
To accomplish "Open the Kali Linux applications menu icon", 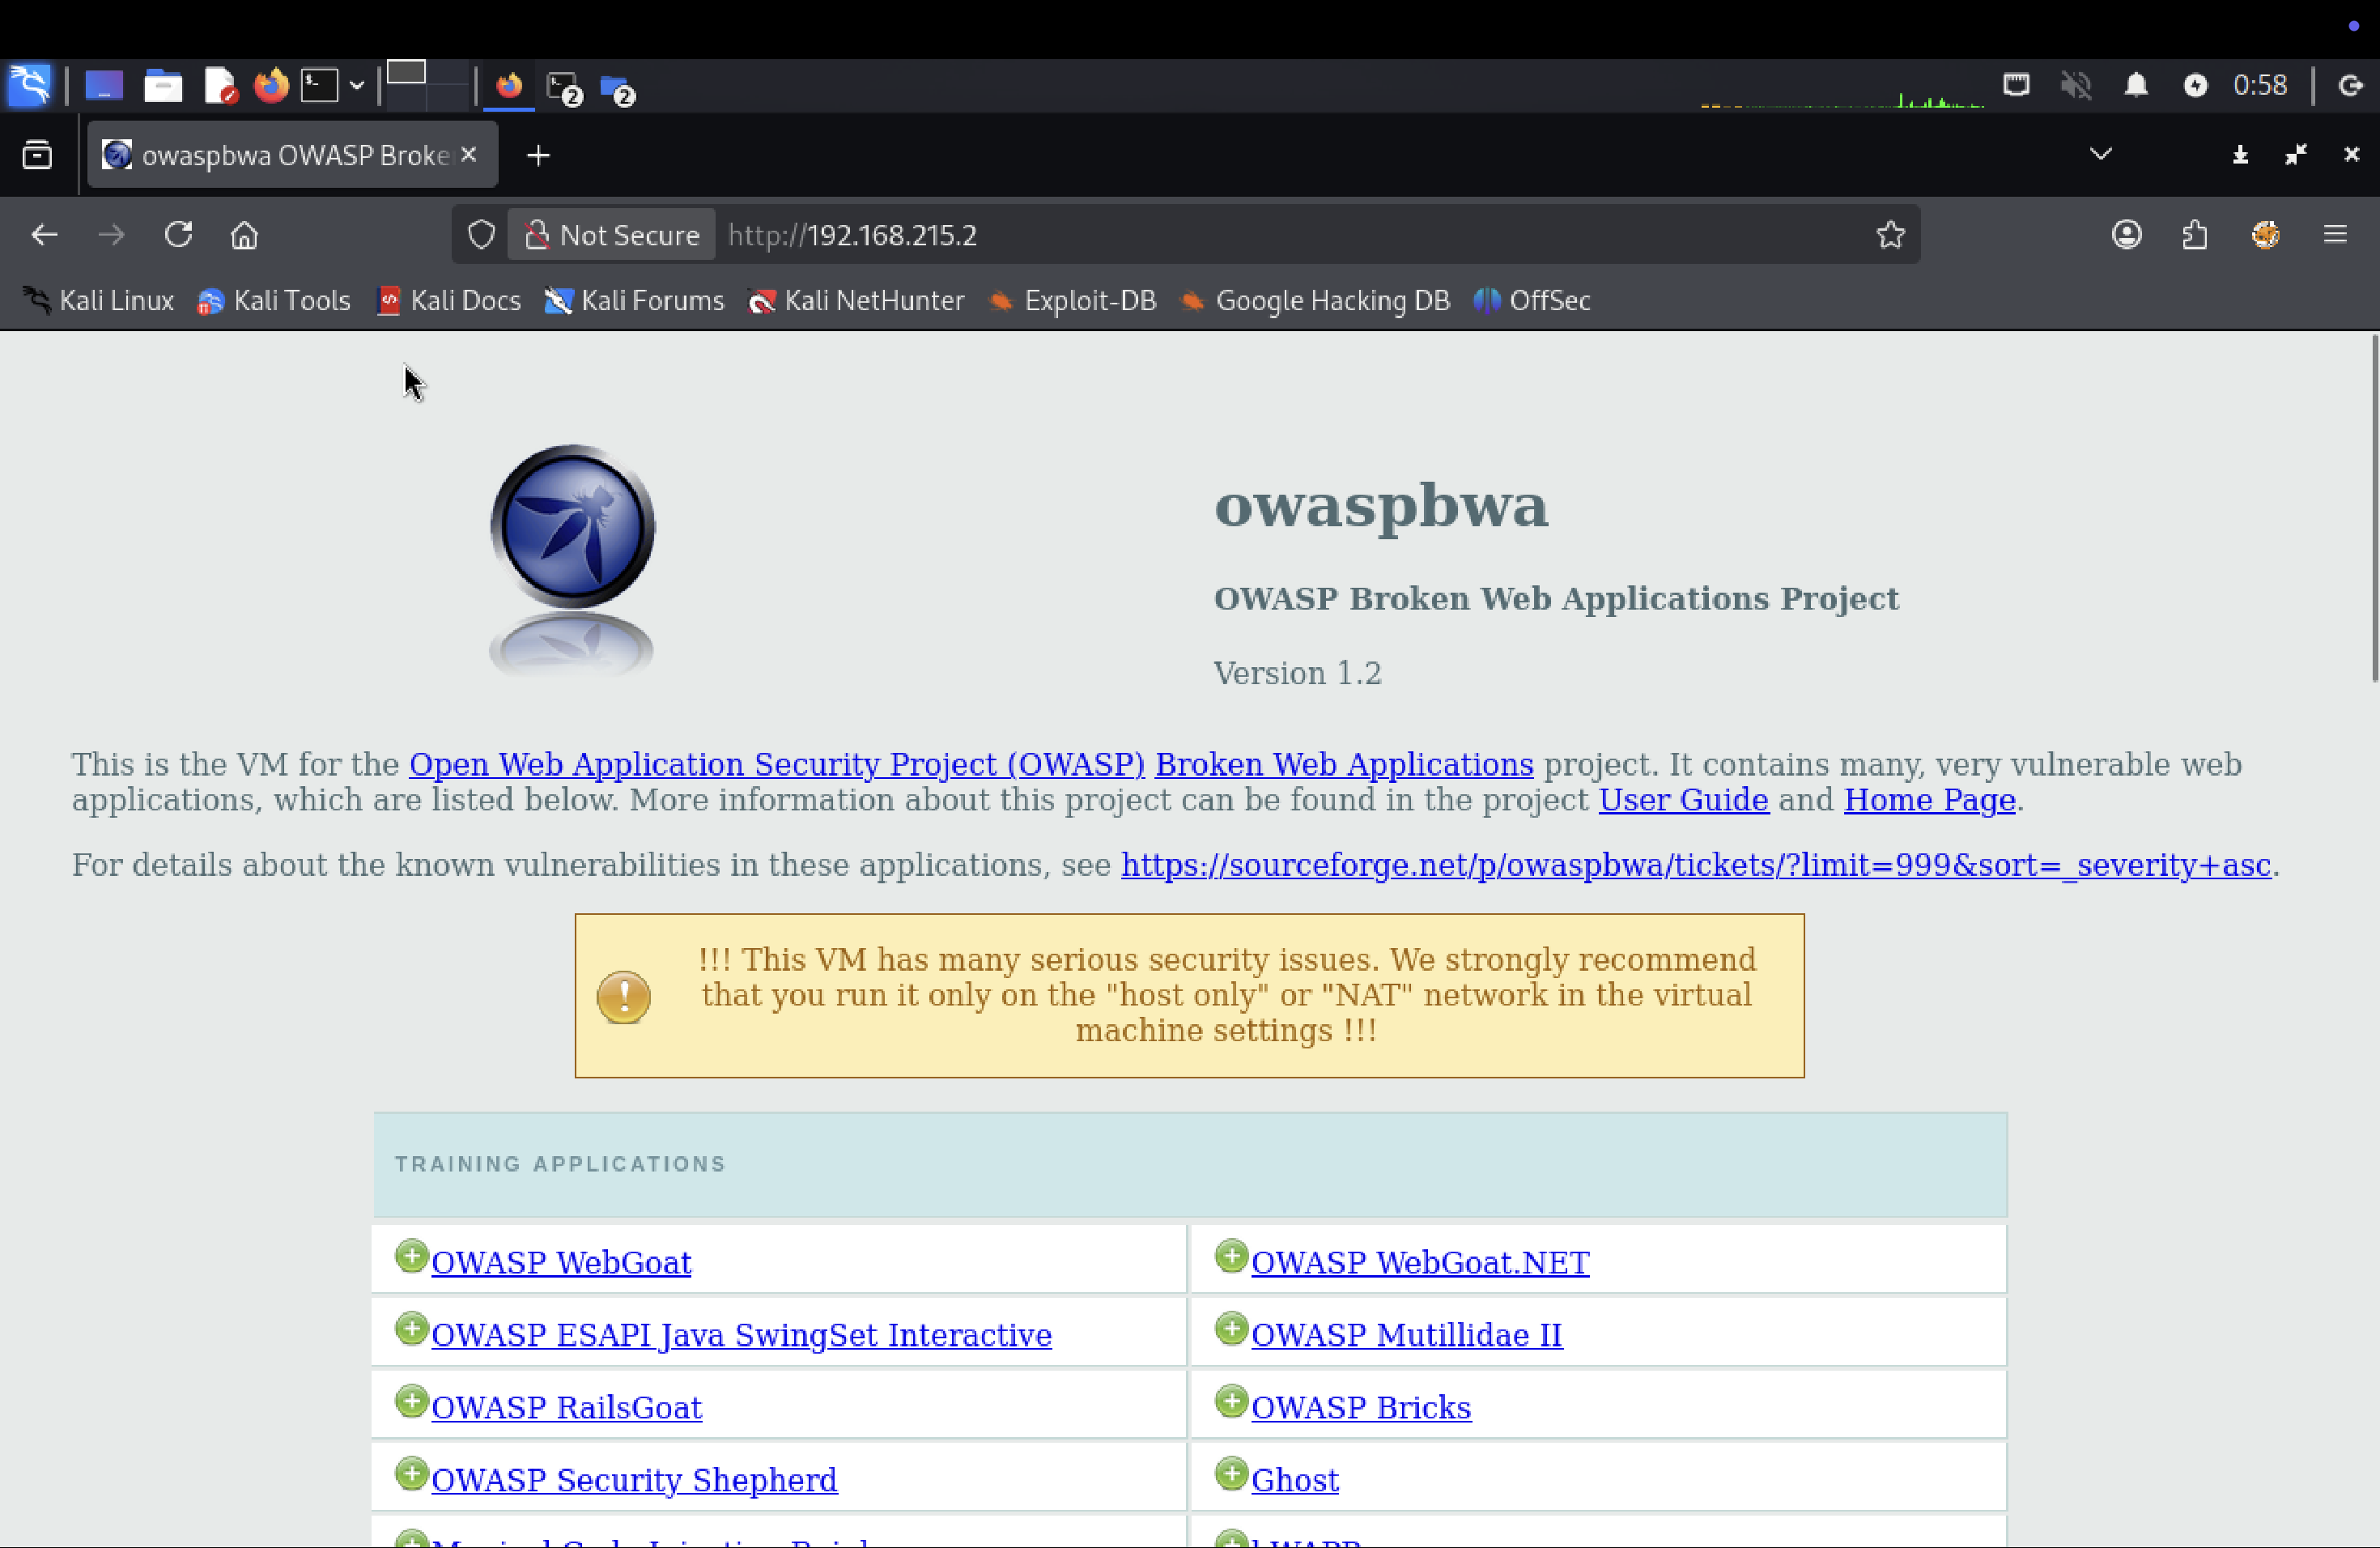I will click(x=29, y=85).
